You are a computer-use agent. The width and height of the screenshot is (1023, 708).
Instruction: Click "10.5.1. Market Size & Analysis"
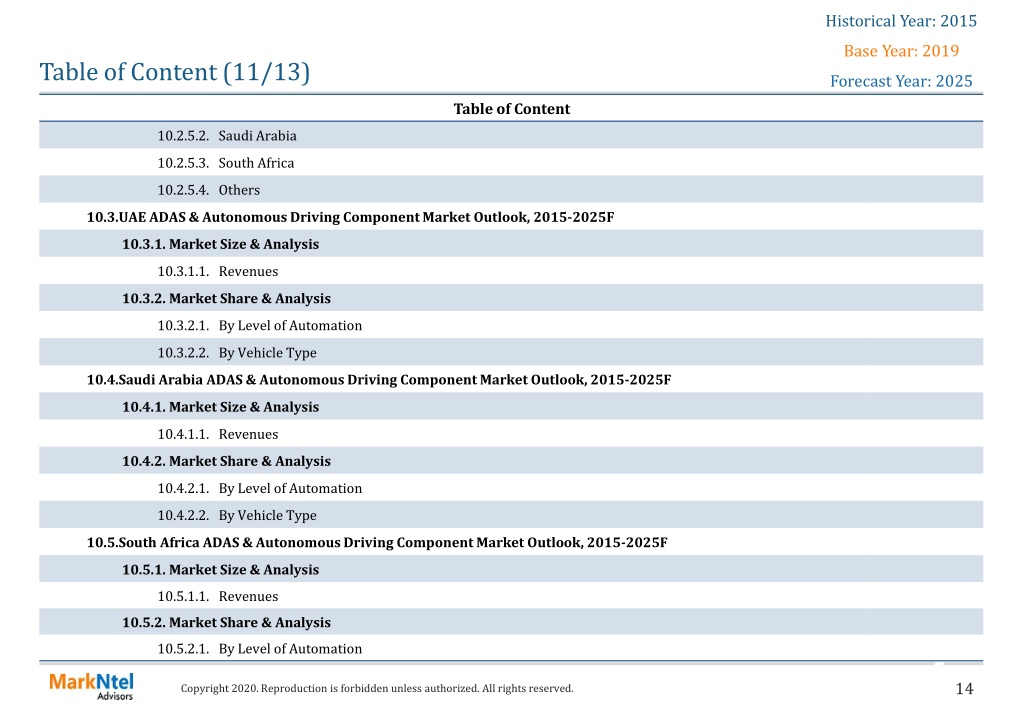(x=221, y=570)
